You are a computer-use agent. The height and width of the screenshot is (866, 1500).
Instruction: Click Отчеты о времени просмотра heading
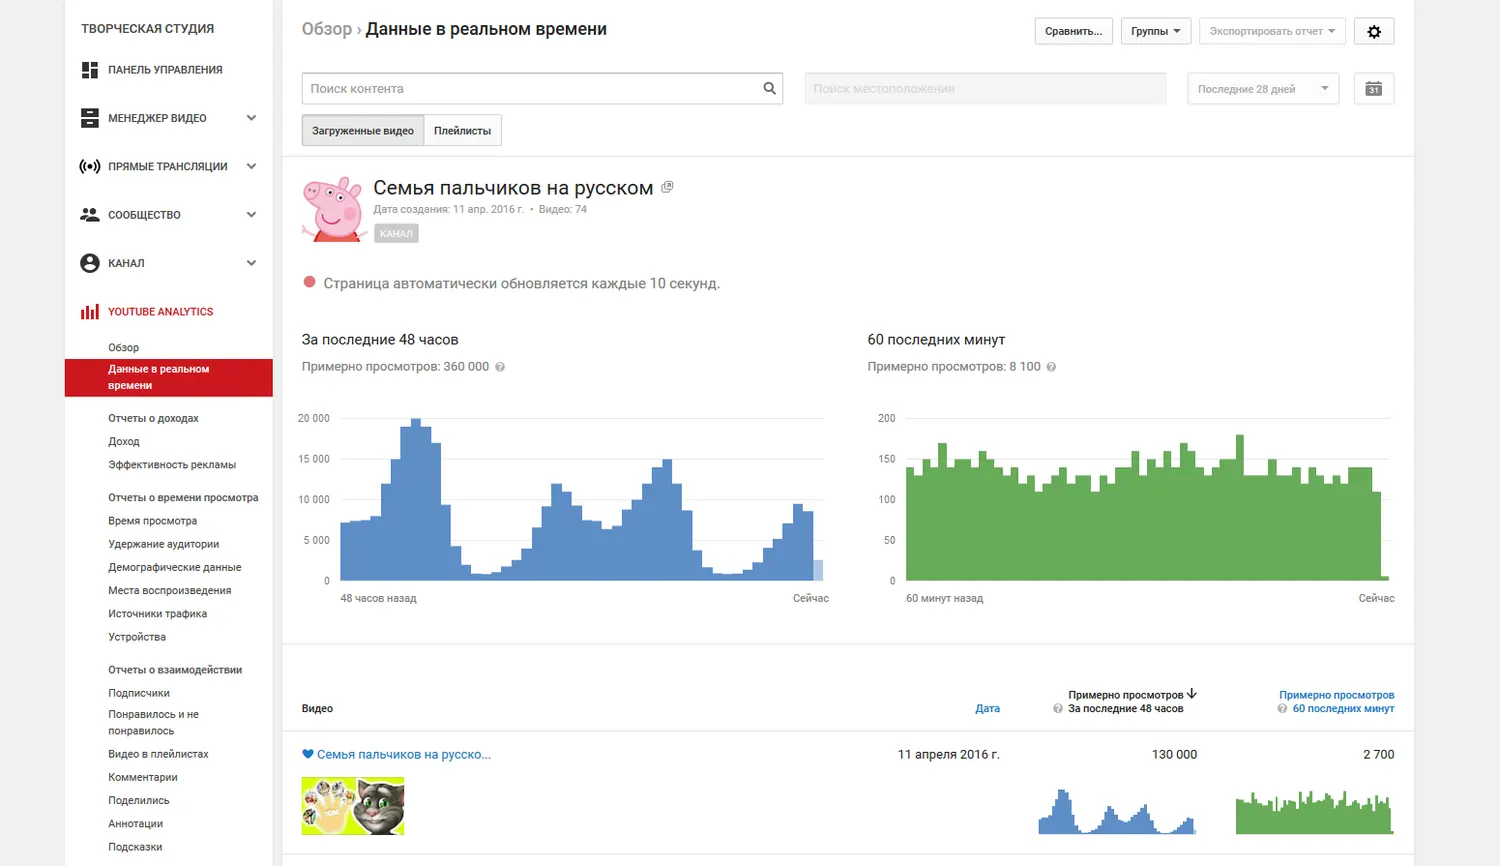tap(183, 498)
